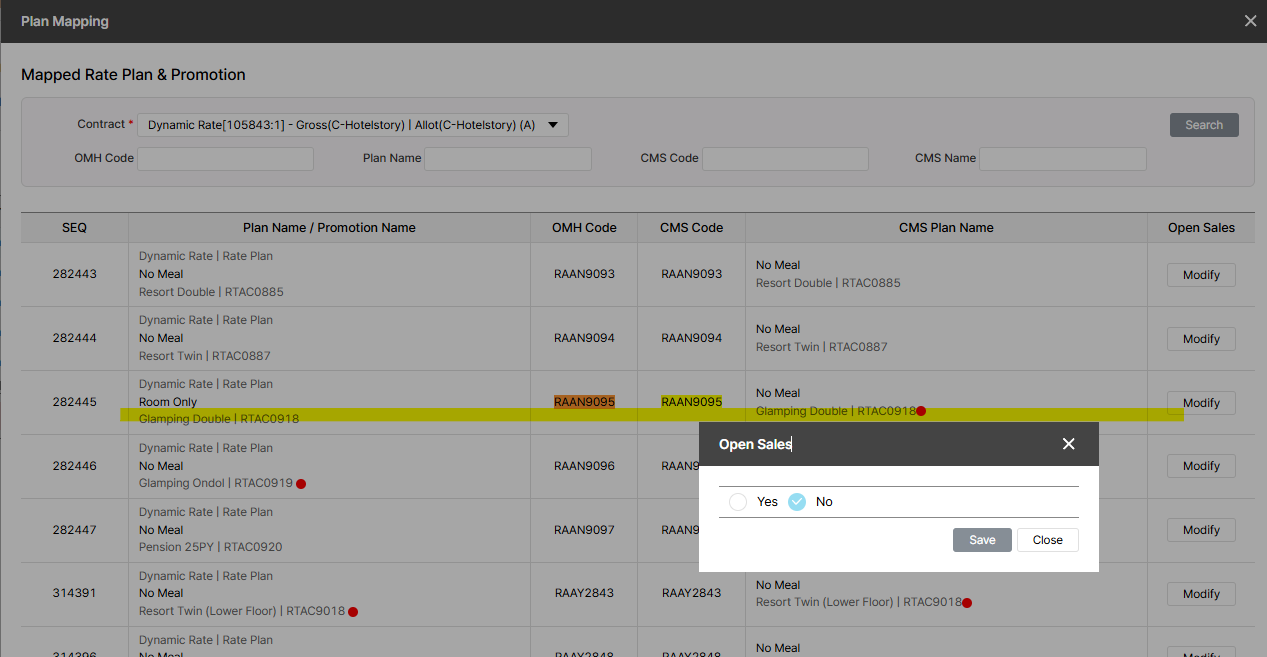Click into the CMS Name field
This screenshot has width=1267, height=657.
1062,159
